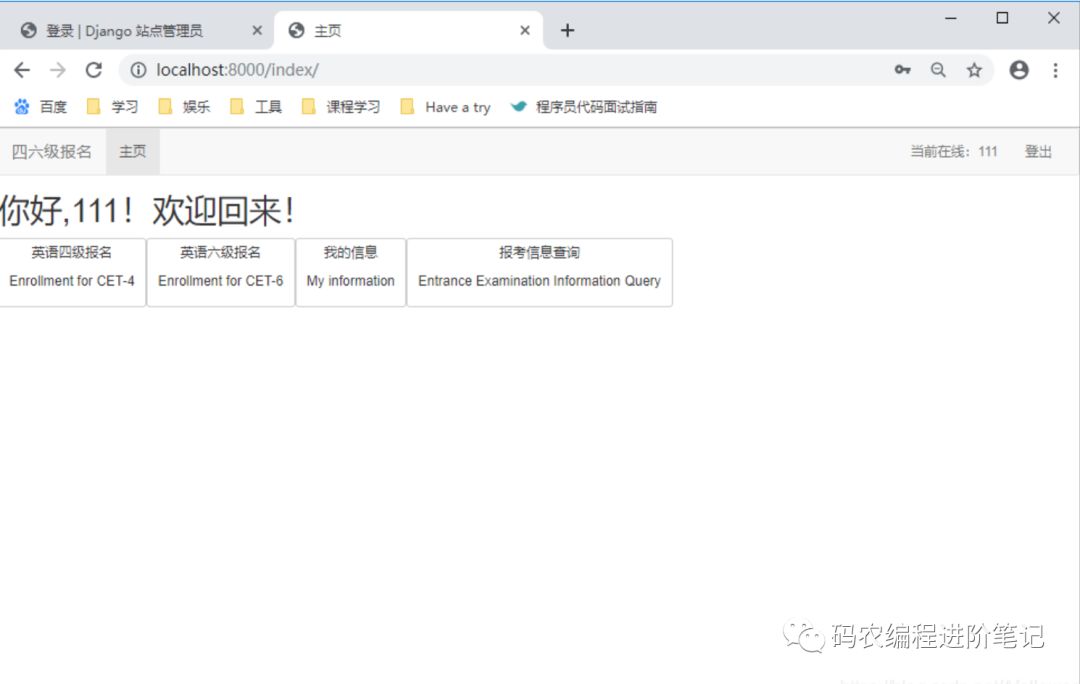Reload the page with the refresh icon
This screenshot has height=684, width=1080.
coord(94,70)
